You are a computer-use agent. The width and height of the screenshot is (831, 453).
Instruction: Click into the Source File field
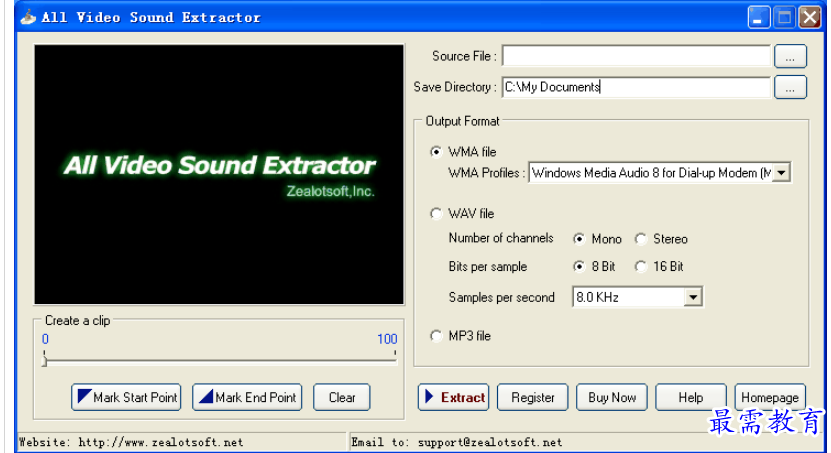coord(636,56)
